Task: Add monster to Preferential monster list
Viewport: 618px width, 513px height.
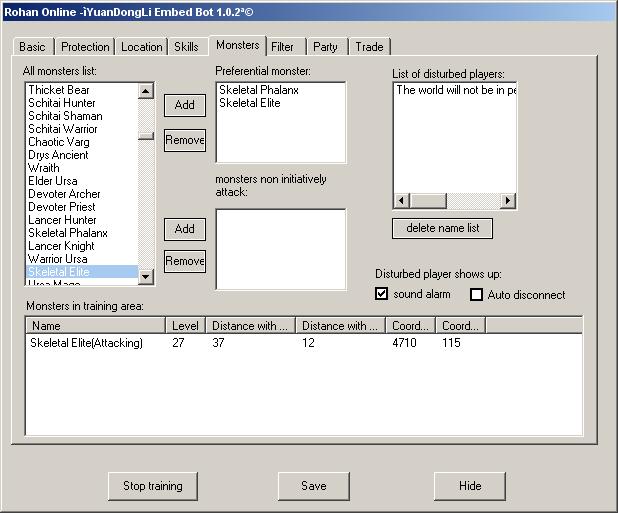Action: (x=185, y=105)
